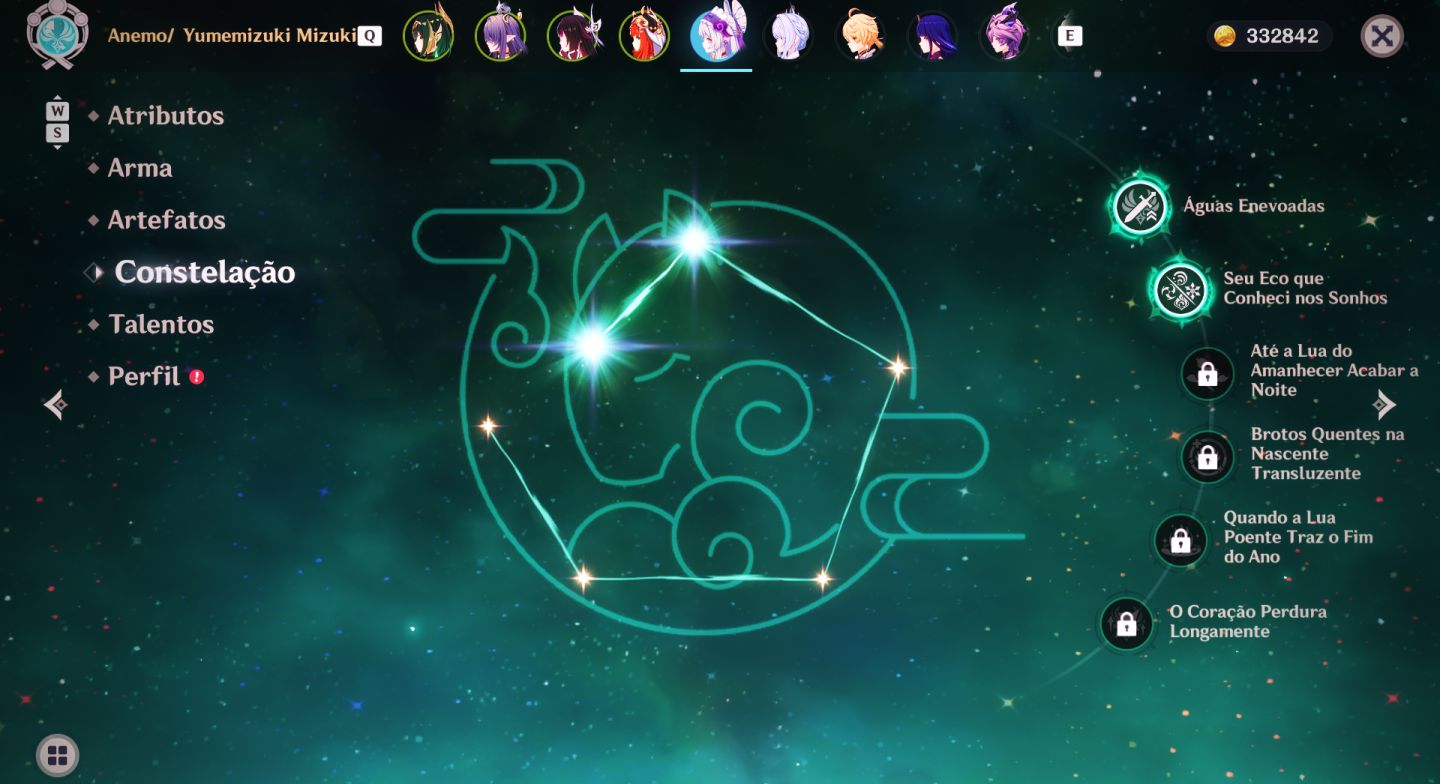This screenshot has height=784, width=1440.
Task: Click the E next-character key hint
Action: pos(1070,36)
